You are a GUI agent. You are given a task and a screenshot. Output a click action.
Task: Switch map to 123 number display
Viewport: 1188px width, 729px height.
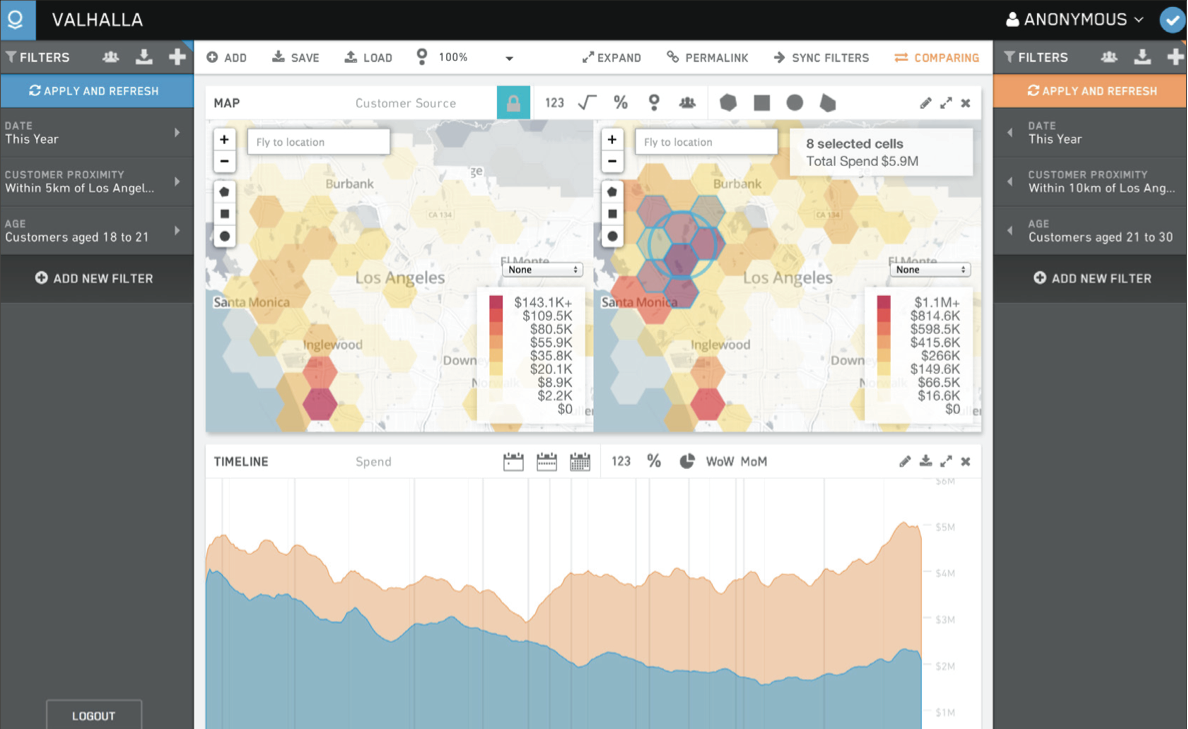coord(555,102)
